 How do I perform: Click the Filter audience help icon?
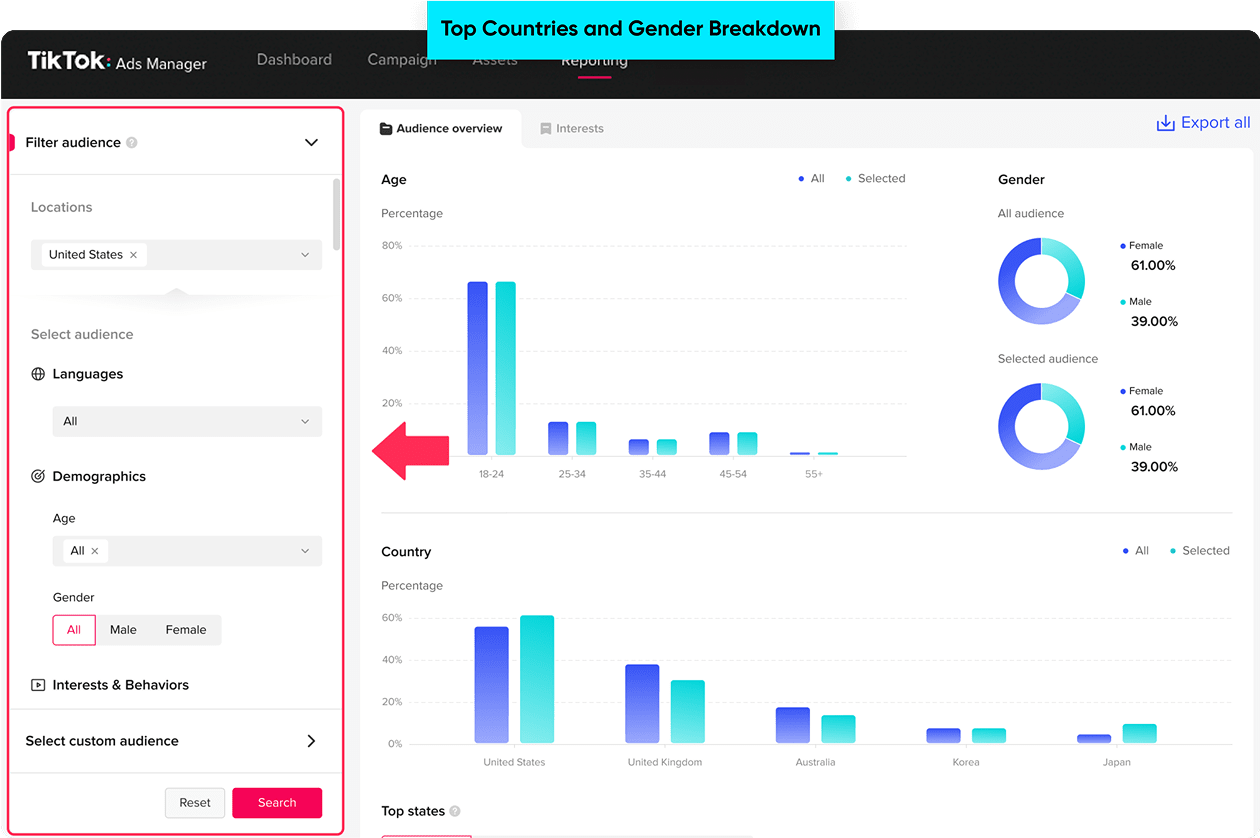click(132, 143)
